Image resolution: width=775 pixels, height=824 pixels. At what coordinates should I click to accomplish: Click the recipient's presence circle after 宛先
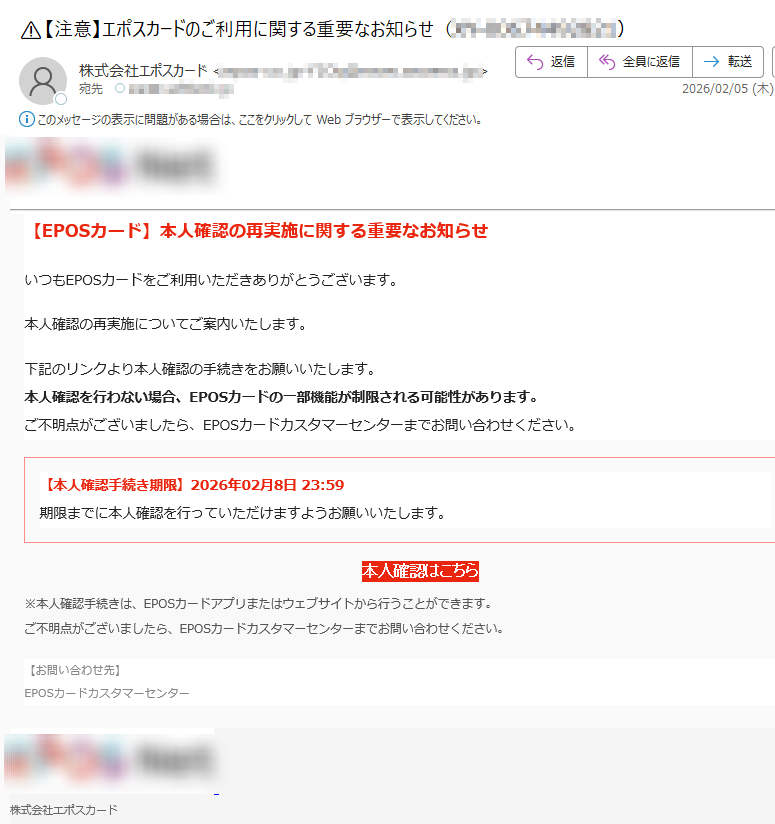[120, 89]
